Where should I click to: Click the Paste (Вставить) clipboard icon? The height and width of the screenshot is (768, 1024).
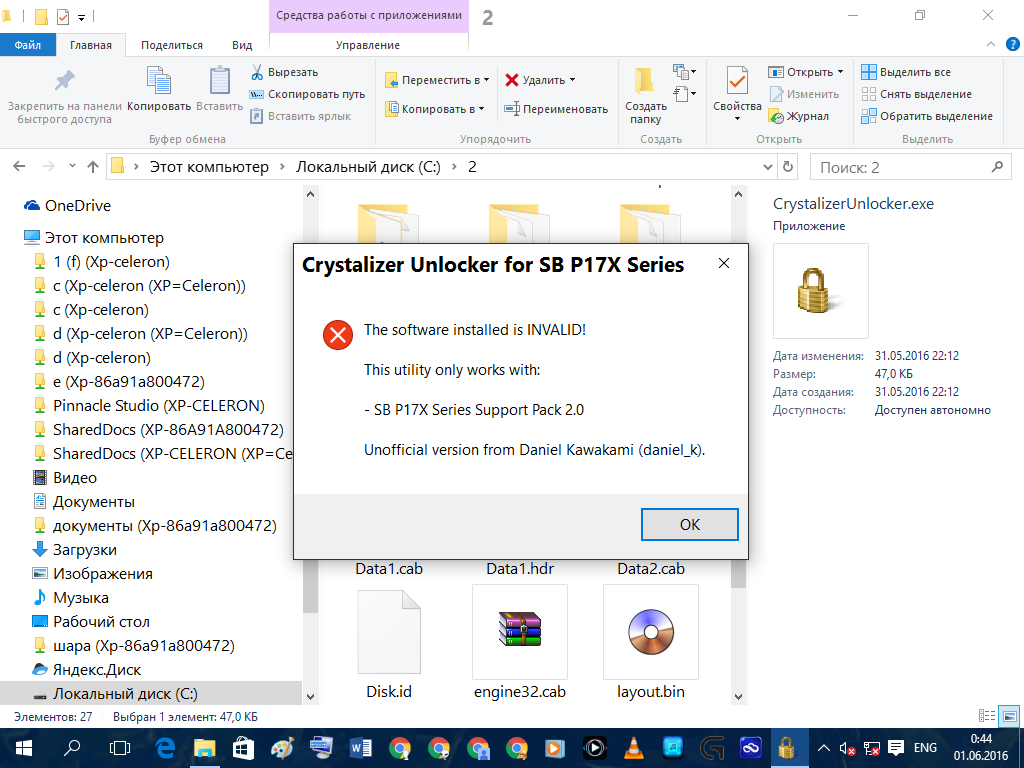pyautogui.click(x=219, y=81)
